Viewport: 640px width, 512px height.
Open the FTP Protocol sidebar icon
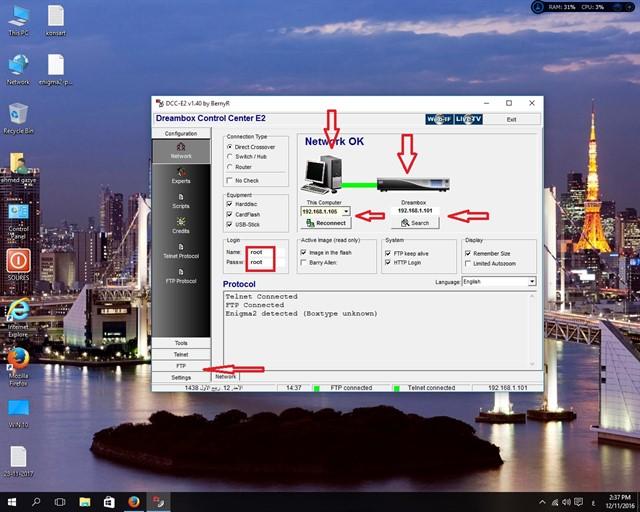[181, 272]
